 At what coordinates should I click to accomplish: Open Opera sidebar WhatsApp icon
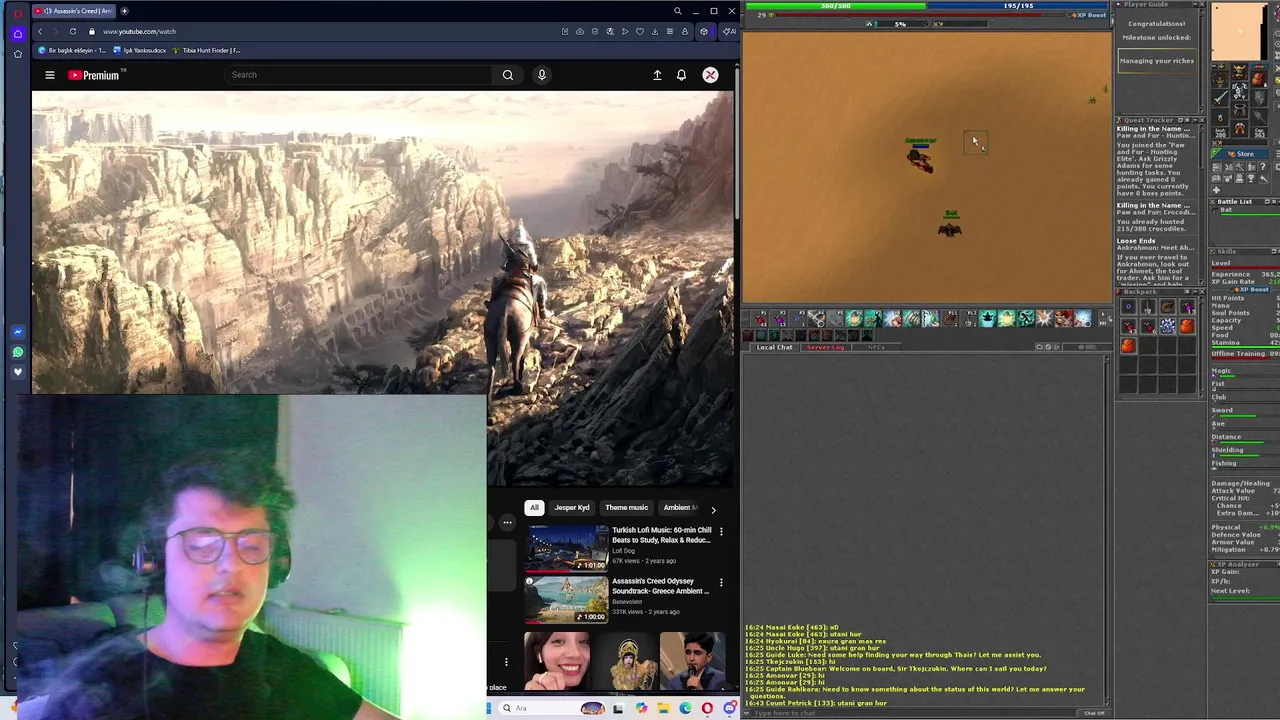coord(17,352)
